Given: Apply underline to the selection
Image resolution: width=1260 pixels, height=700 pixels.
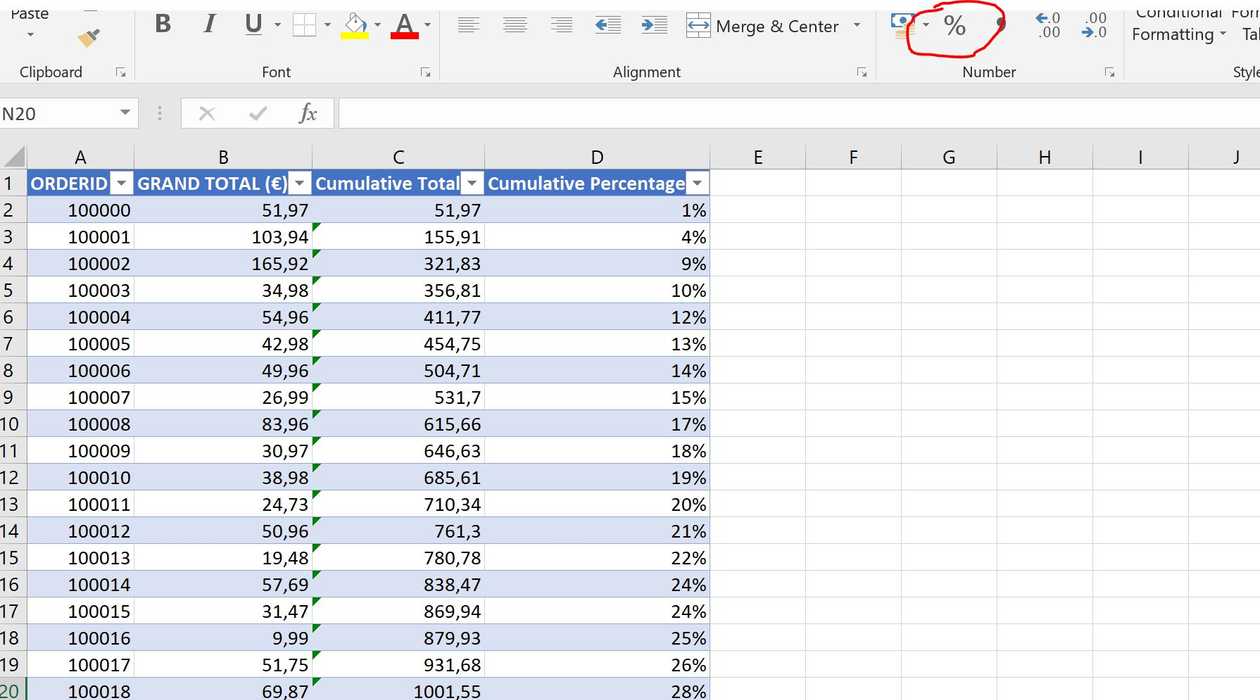Looking at the screenshot, I should click(x=251, y=25).
